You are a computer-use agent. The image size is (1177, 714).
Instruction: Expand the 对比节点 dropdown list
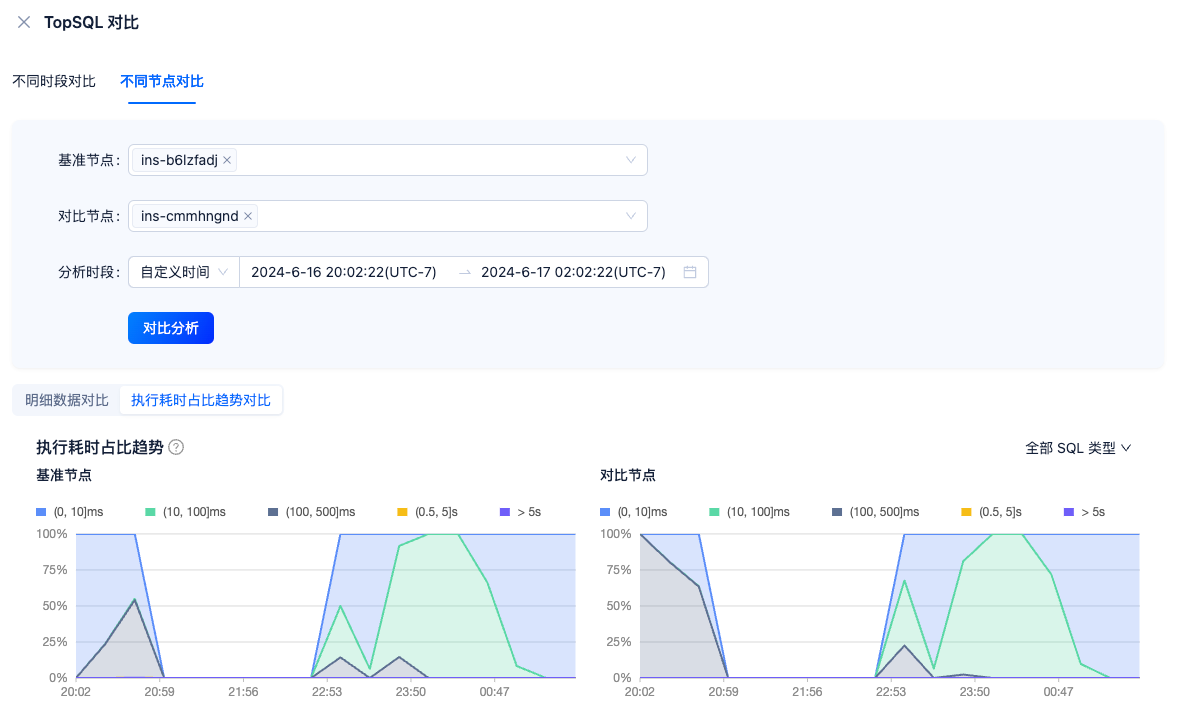coord(630,216)
